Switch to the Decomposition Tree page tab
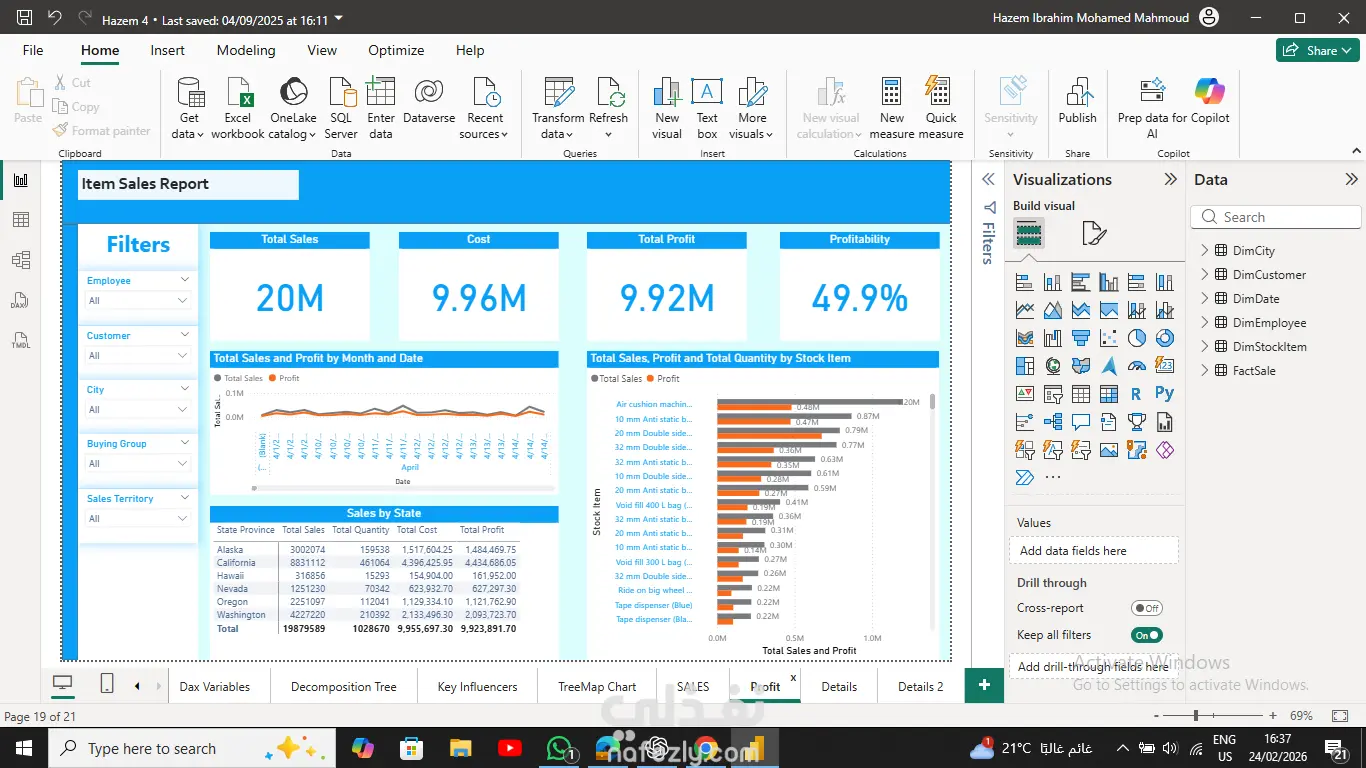Image resolution: width=1366 pixels, height=768 pixels. (343, 687)
